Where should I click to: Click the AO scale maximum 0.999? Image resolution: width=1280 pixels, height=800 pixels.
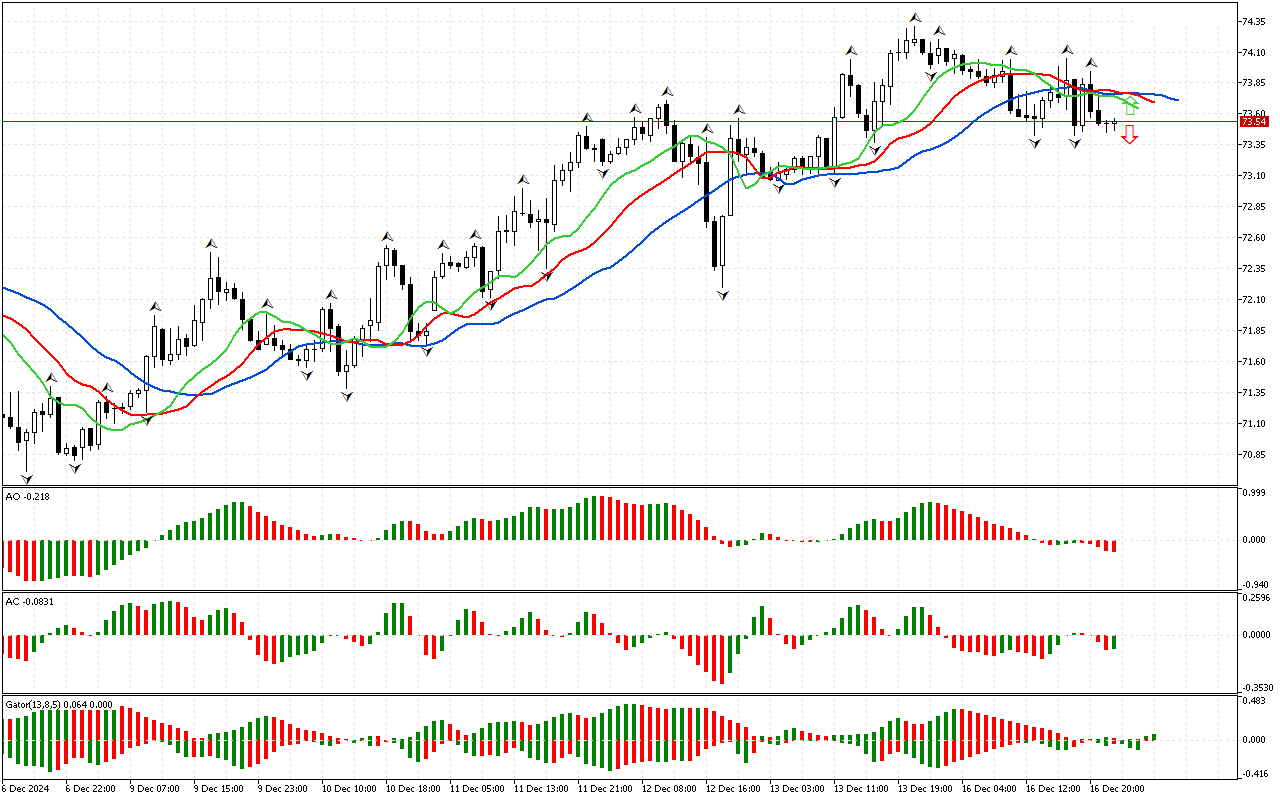coord(1254,493)
